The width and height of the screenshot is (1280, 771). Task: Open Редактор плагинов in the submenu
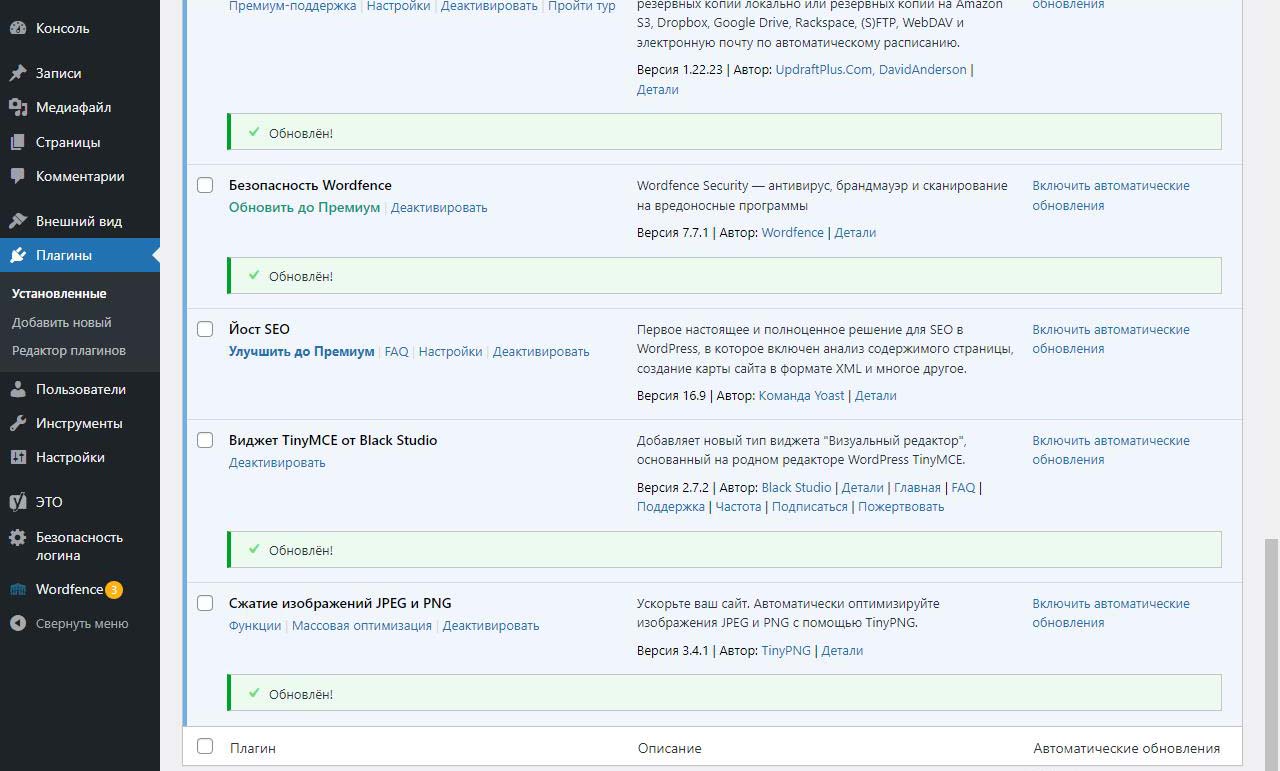pyautogui.click(x=69, y=350)
